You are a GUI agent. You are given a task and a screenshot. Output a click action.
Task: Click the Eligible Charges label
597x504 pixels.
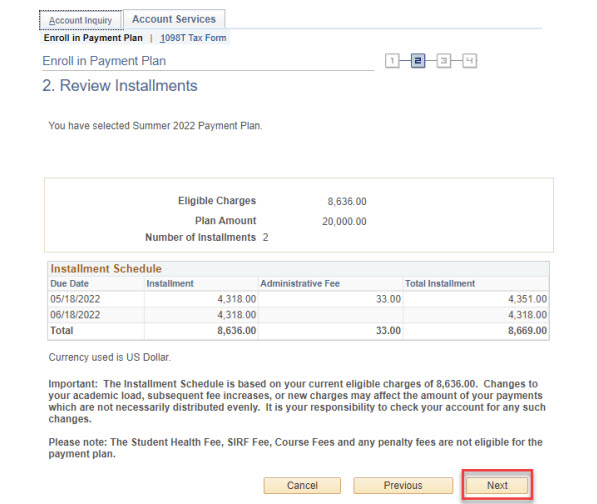217,201
